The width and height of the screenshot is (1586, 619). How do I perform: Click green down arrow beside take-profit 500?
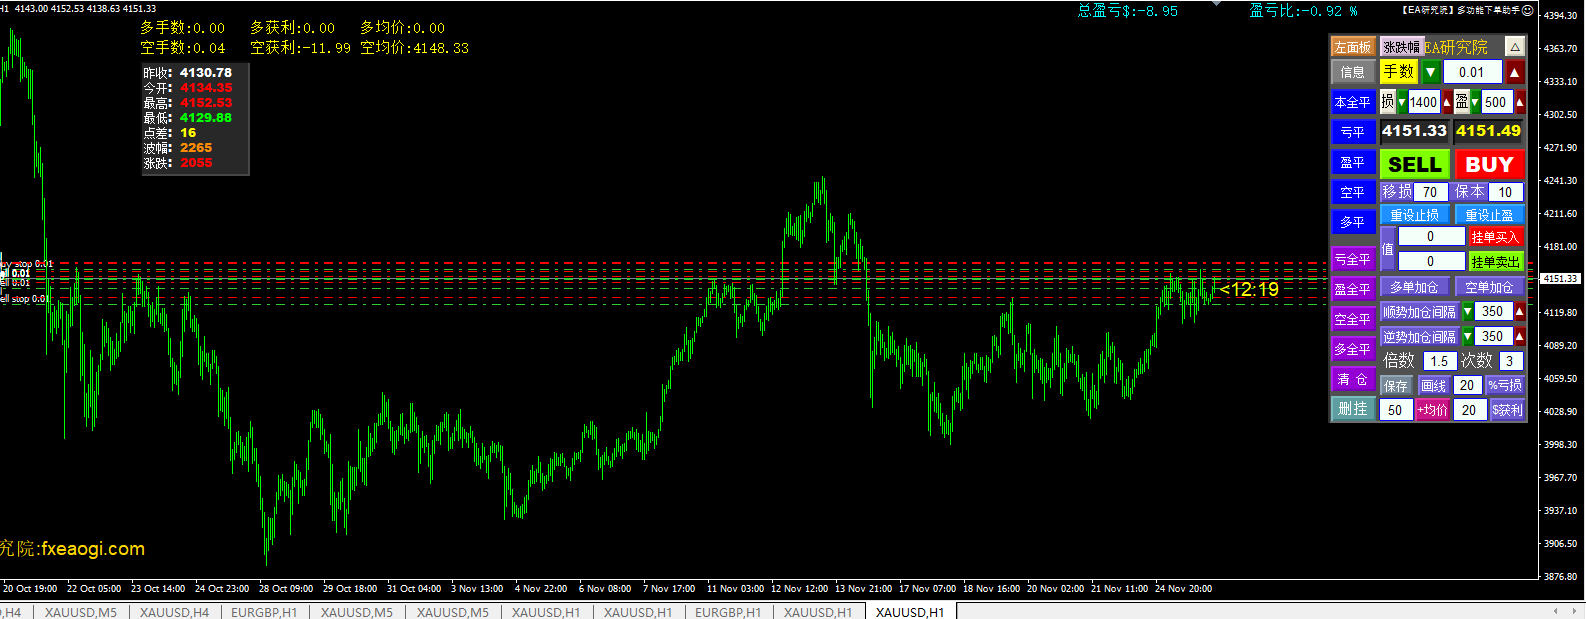1475,102
